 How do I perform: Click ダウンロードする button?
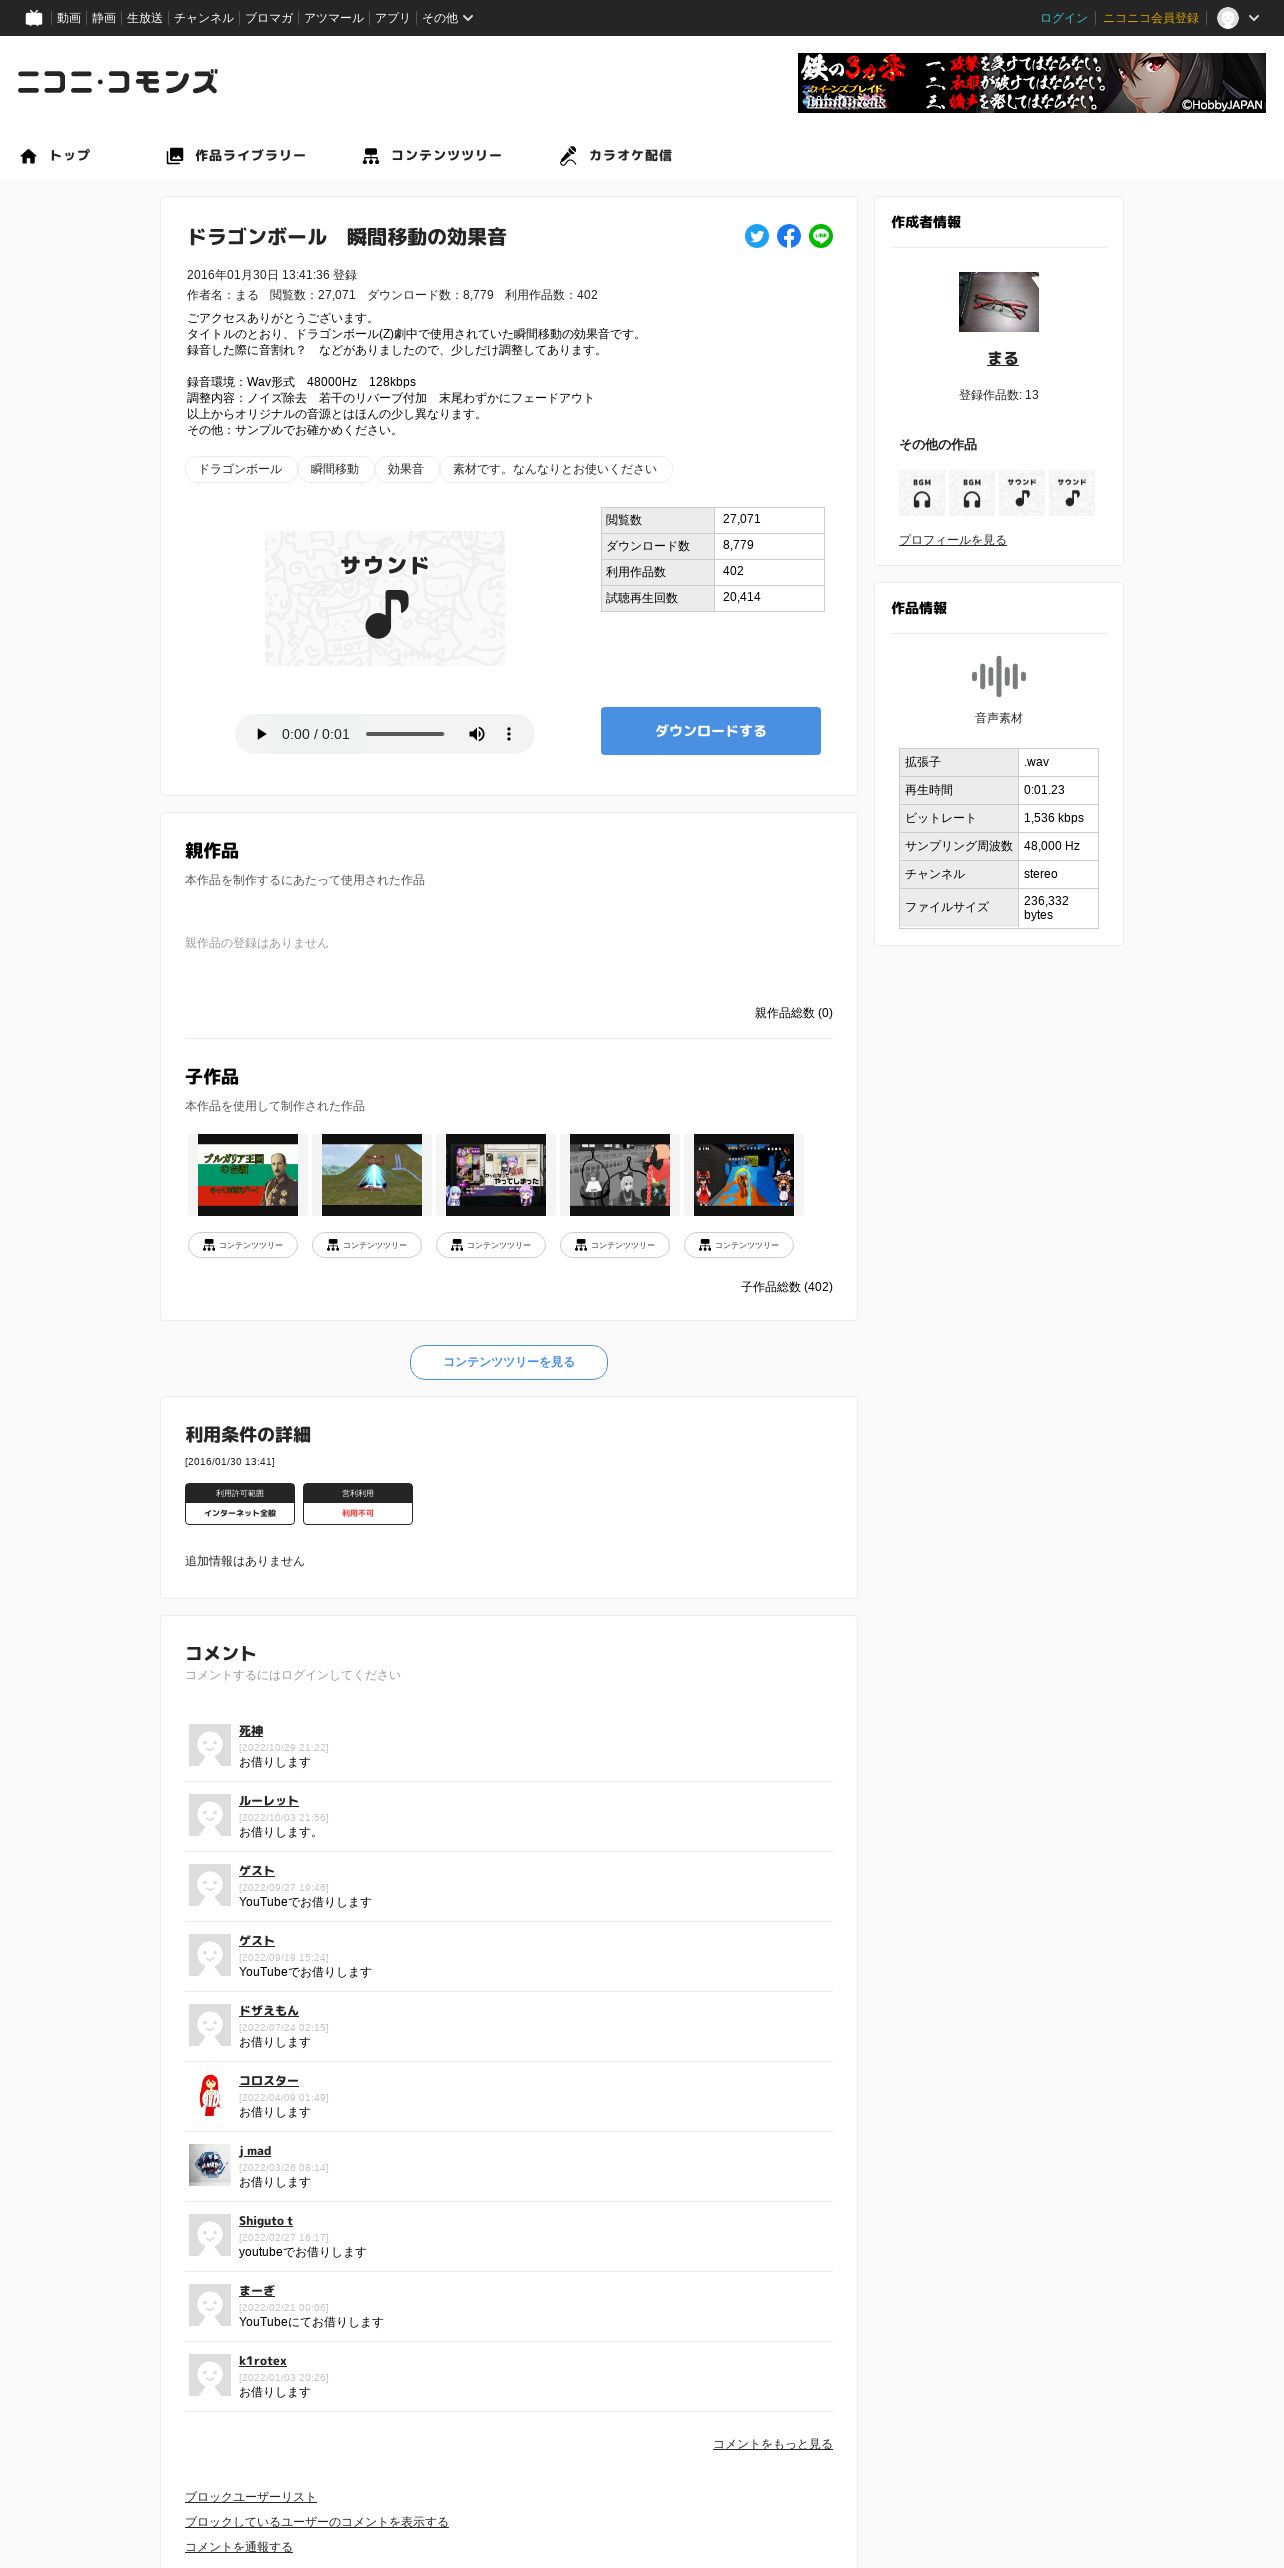(711, 731)
